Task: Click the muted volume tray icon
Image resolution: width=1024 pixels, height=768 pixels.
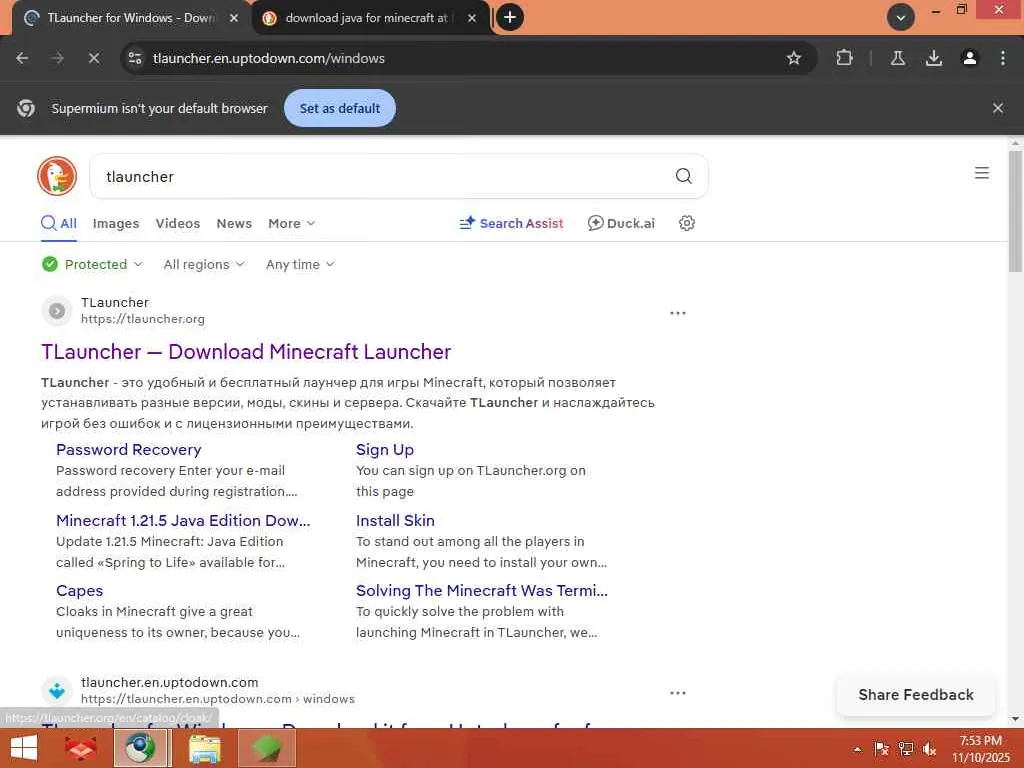Action: (x=930, y=749)
